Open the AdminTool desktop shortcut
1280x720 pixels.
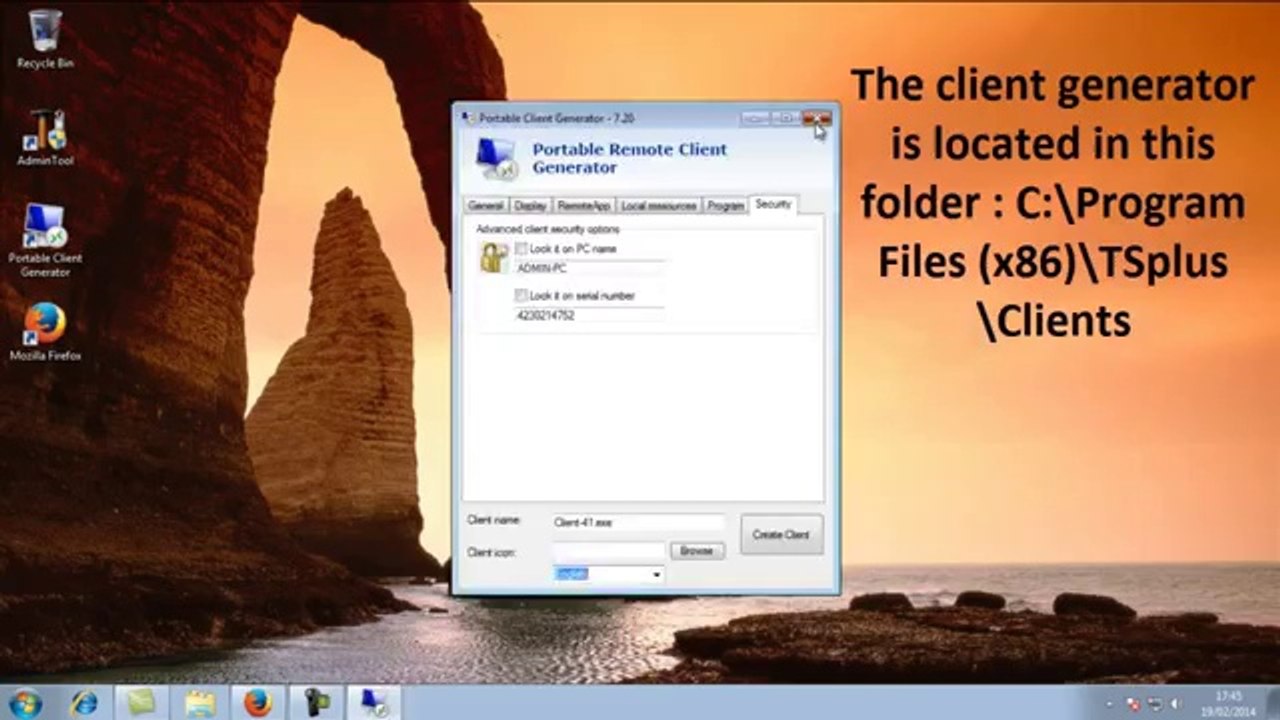(44, 135)
